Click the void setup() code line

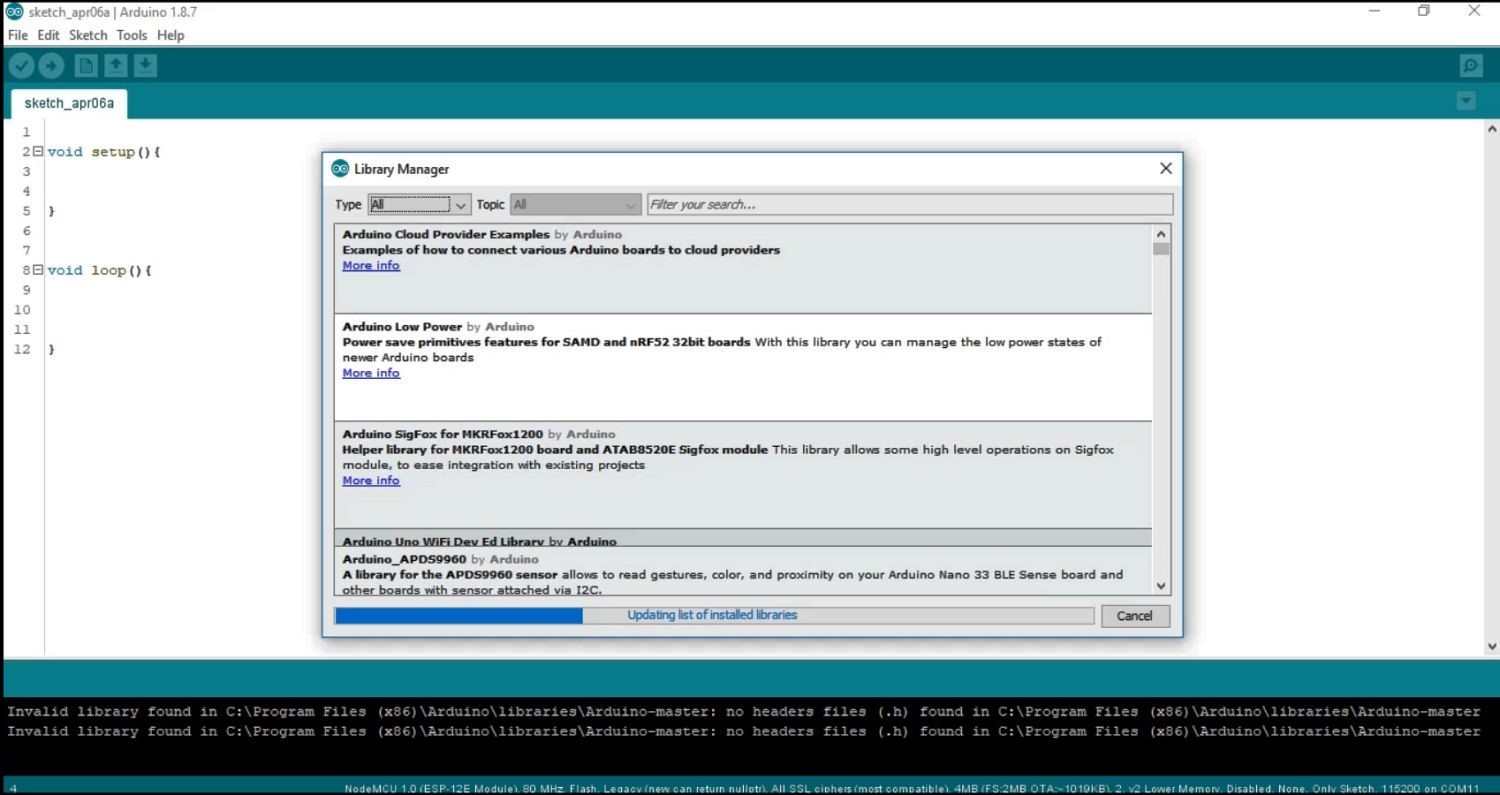click(x=104, y=152)
